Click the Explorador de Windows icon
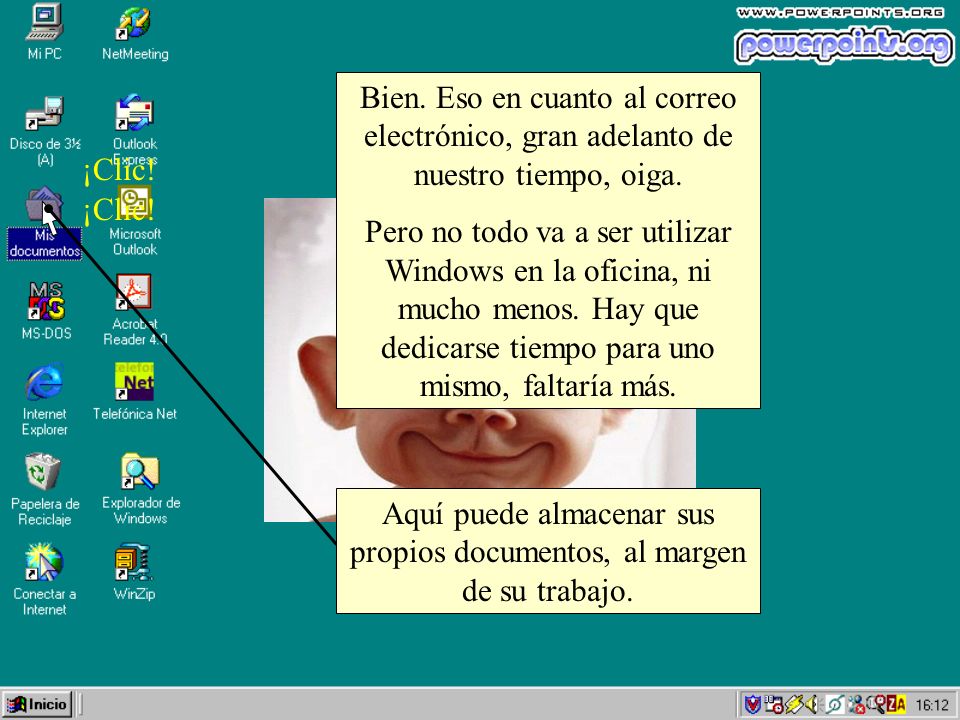This screenshot has height=720, width=960. [140, 471]
